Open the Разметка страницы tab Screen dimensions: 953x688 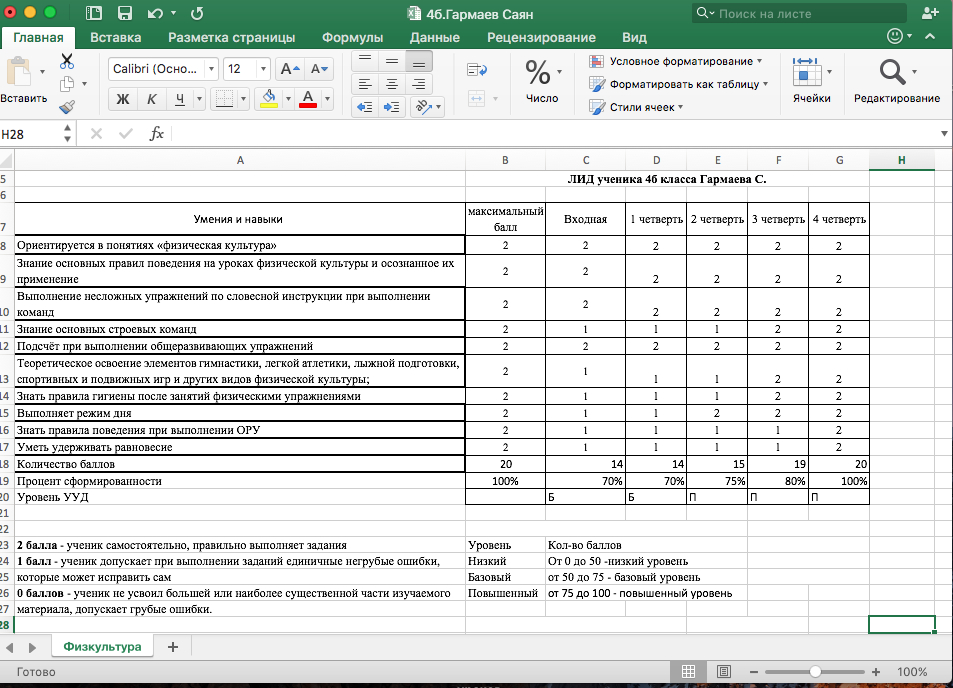click(x=232, y=37)
